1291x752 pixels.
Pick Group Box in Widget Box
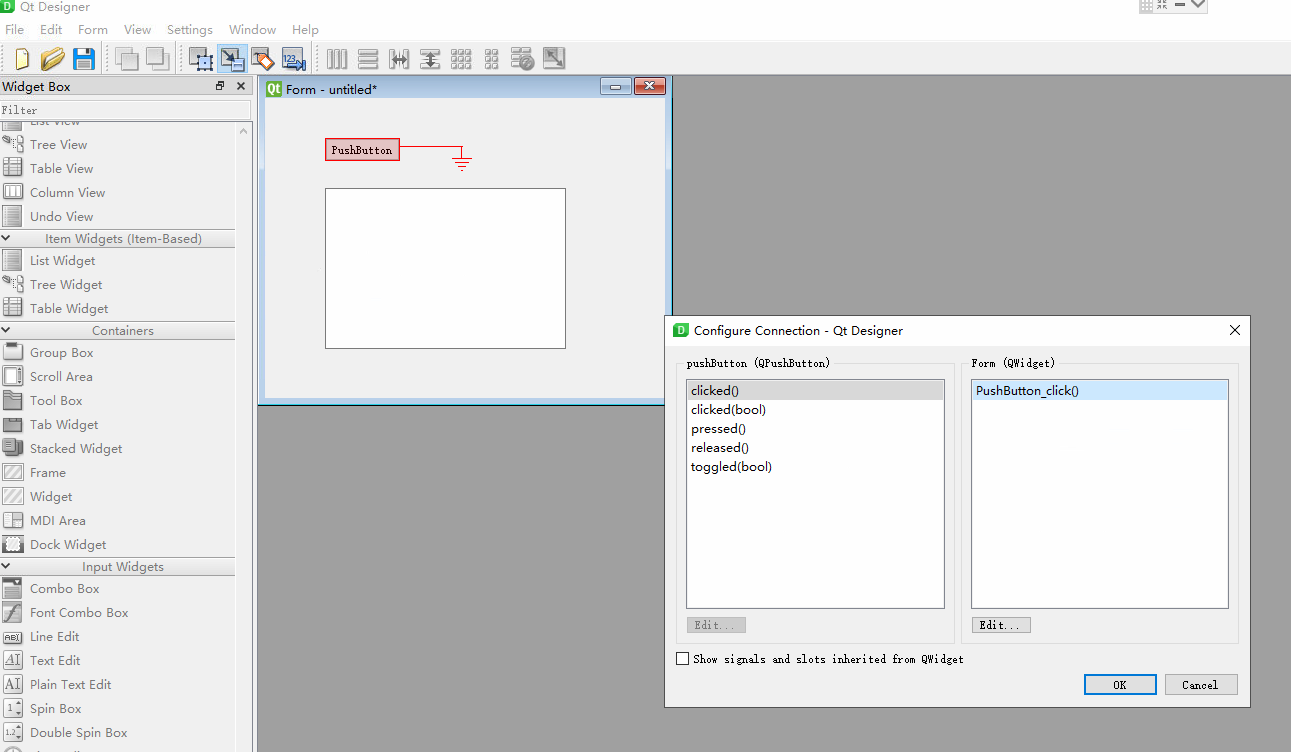pyautogui.click(x=61, y=353)
